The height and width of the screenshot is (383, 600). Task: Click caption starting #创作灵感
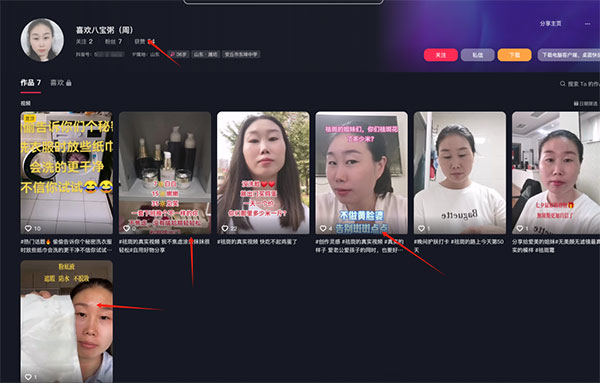click(360, 246)
